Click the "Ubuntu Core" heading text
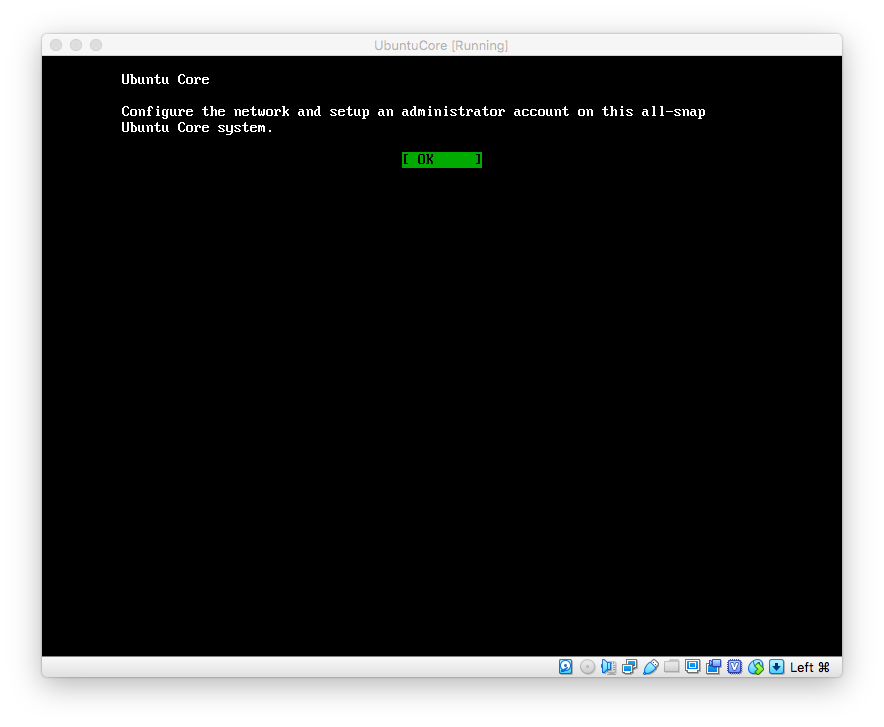 point(165,80)
